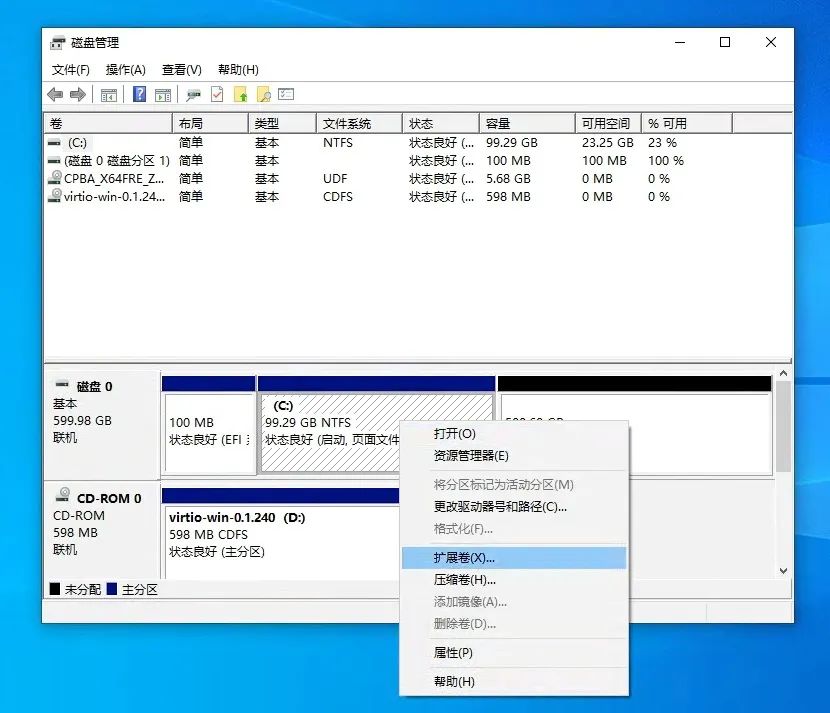Select the virtio-win-0.1.240 (D:) partition block
This screenshot has height=713, width=830.
coord(281,534)
